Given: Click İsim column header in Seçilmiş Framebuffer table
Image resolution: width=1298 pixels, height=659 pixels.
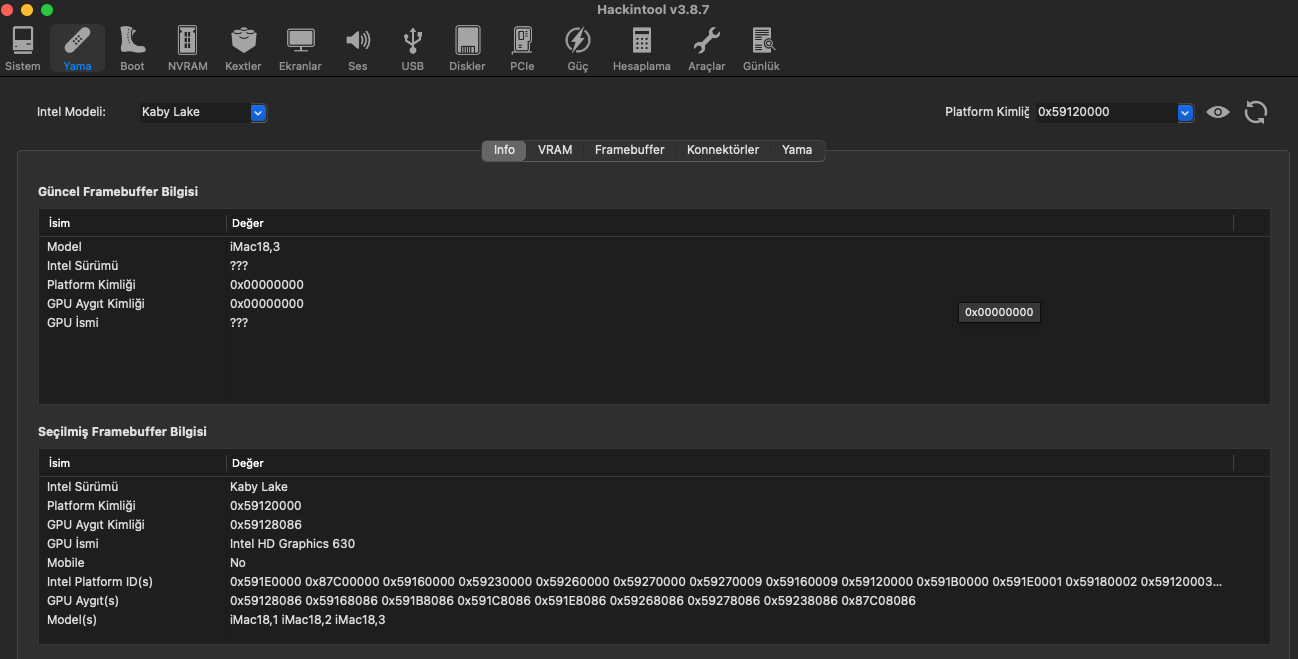Looking at the screenshot, I should point(132,463).
